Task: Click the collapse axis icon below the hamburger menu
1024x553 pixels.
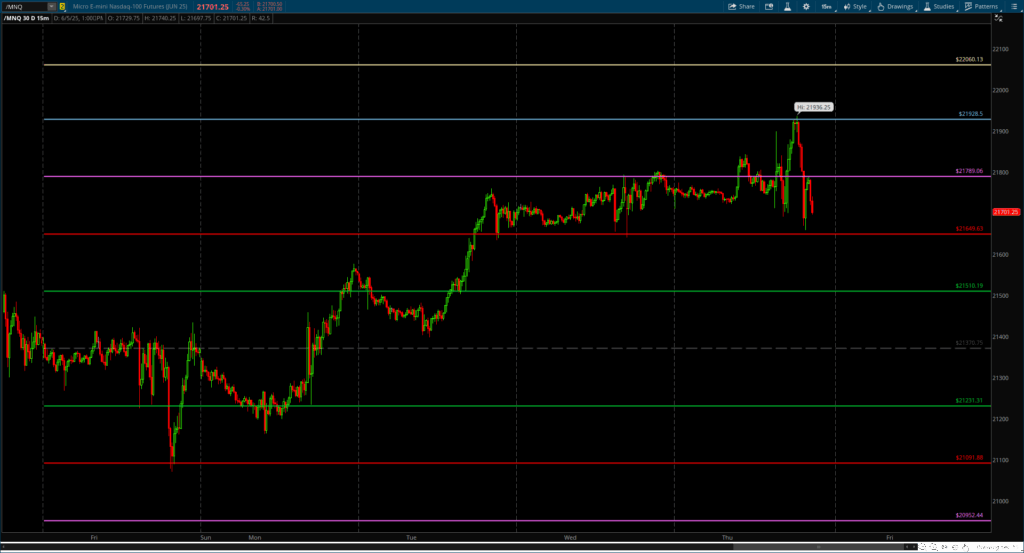Action: point(999,18)
